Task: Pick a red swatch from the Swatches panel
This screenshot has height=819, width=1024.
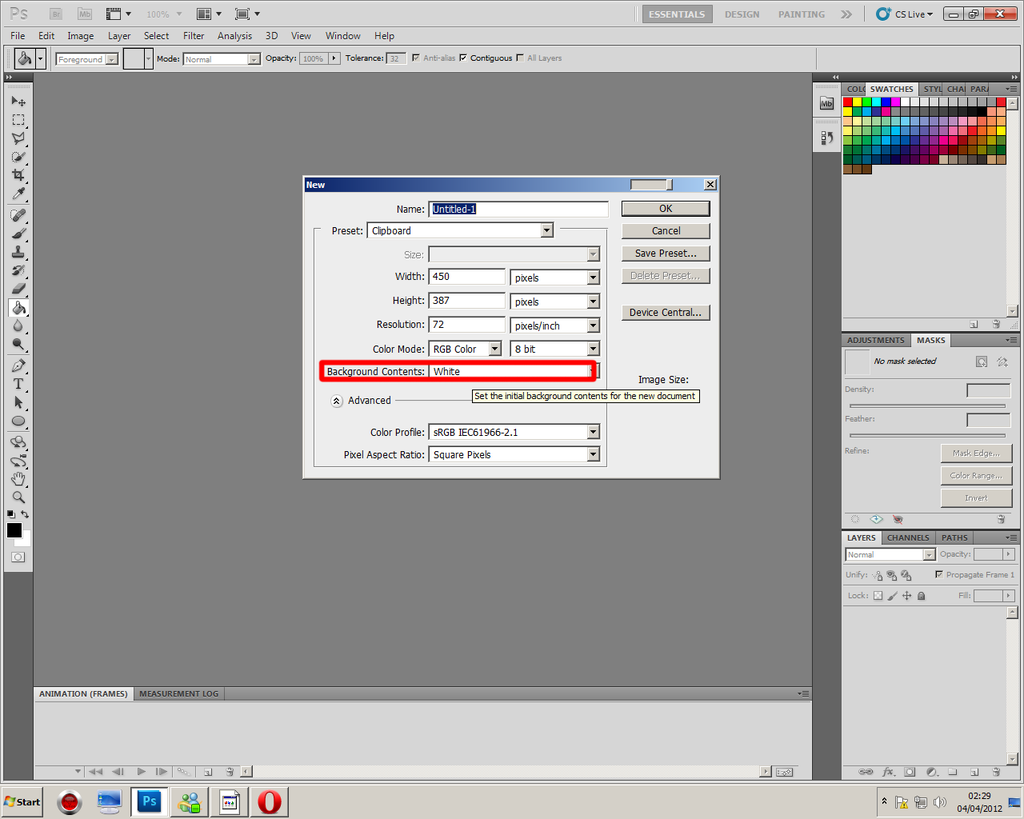Action: point(849,101)
